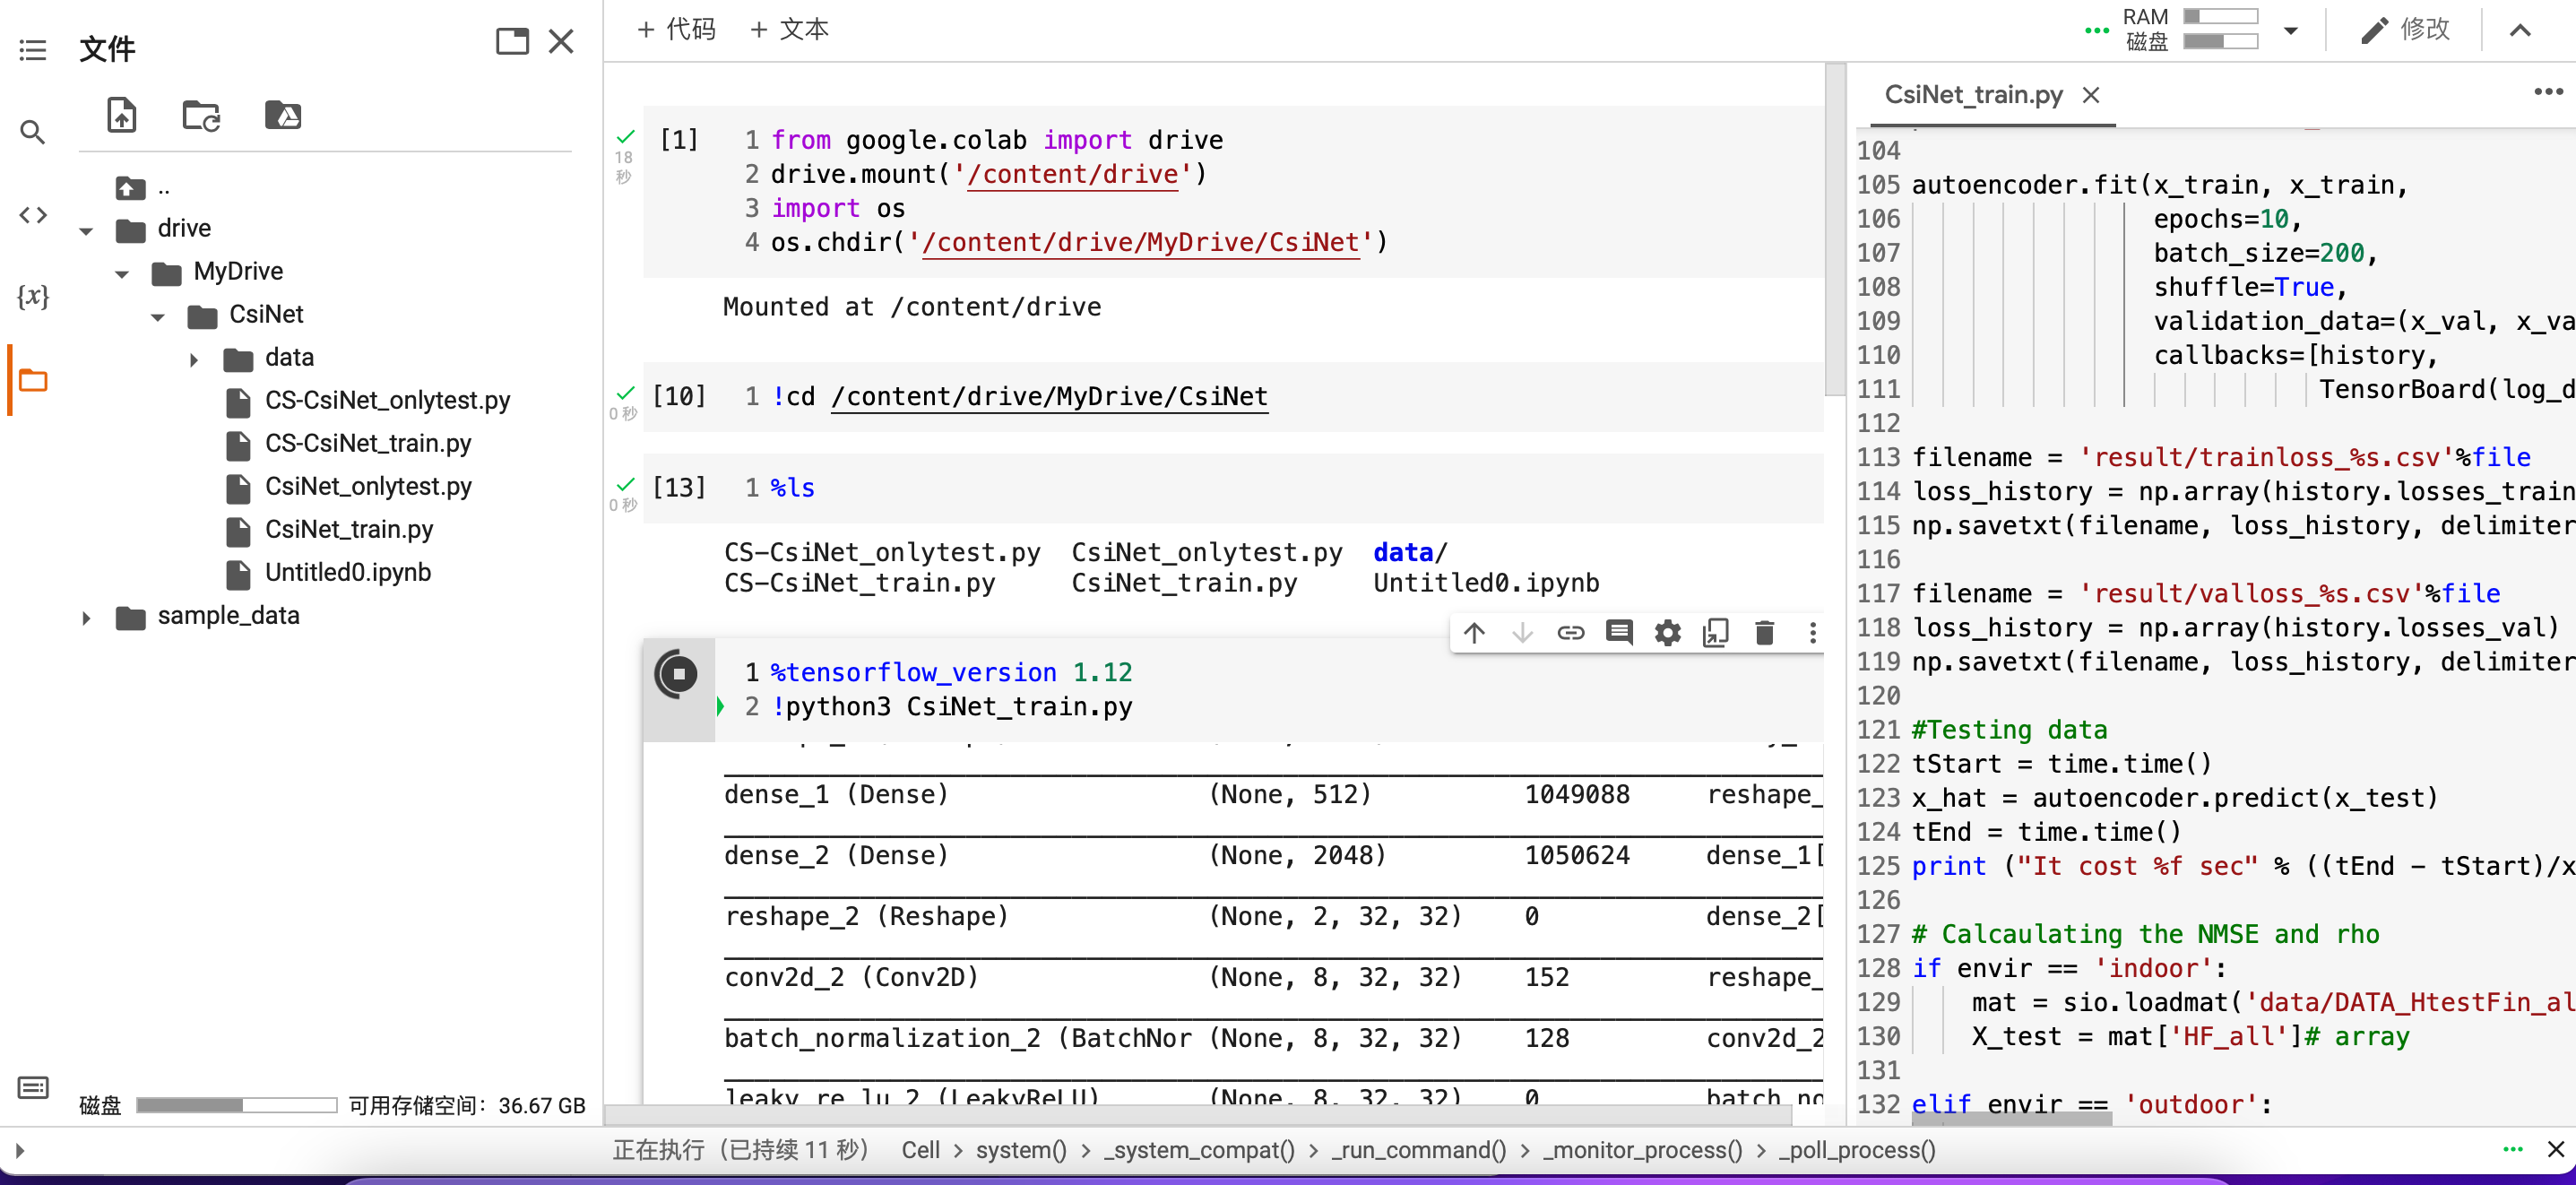Switch to the CsiNet_train.py tab

coord(1974,94)
